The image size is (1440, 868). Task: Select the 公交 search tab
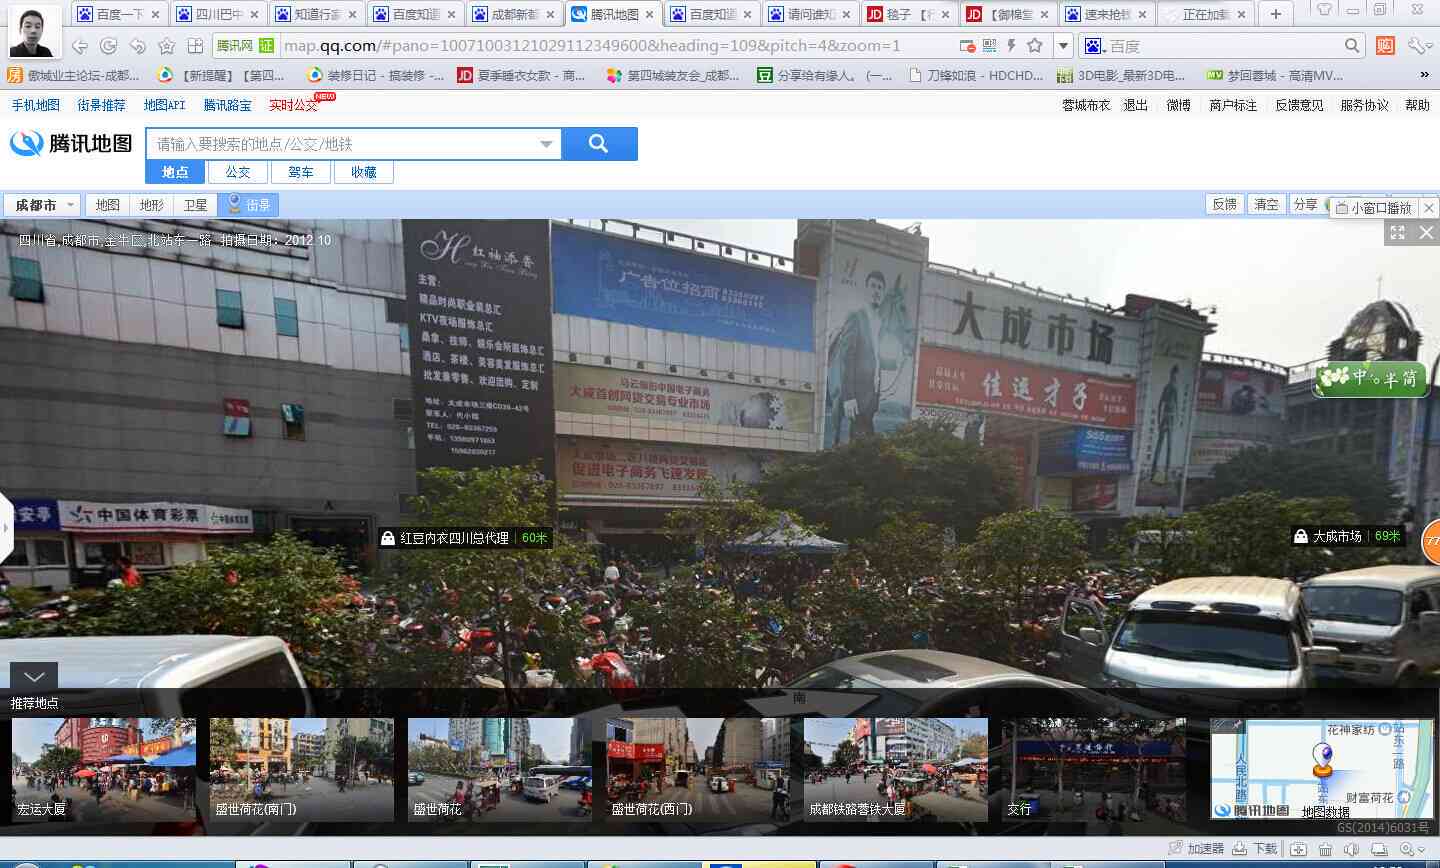coord(238,172)
